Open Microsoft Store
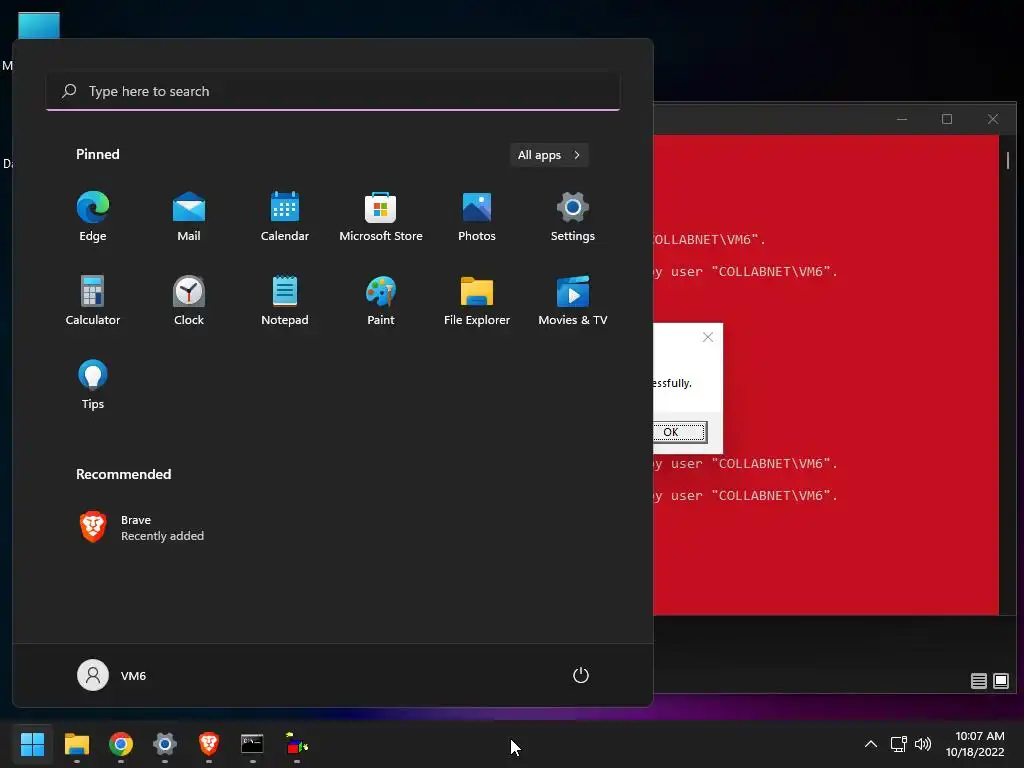Viewport: 1024px width, 768px height. tap(381, 217)
